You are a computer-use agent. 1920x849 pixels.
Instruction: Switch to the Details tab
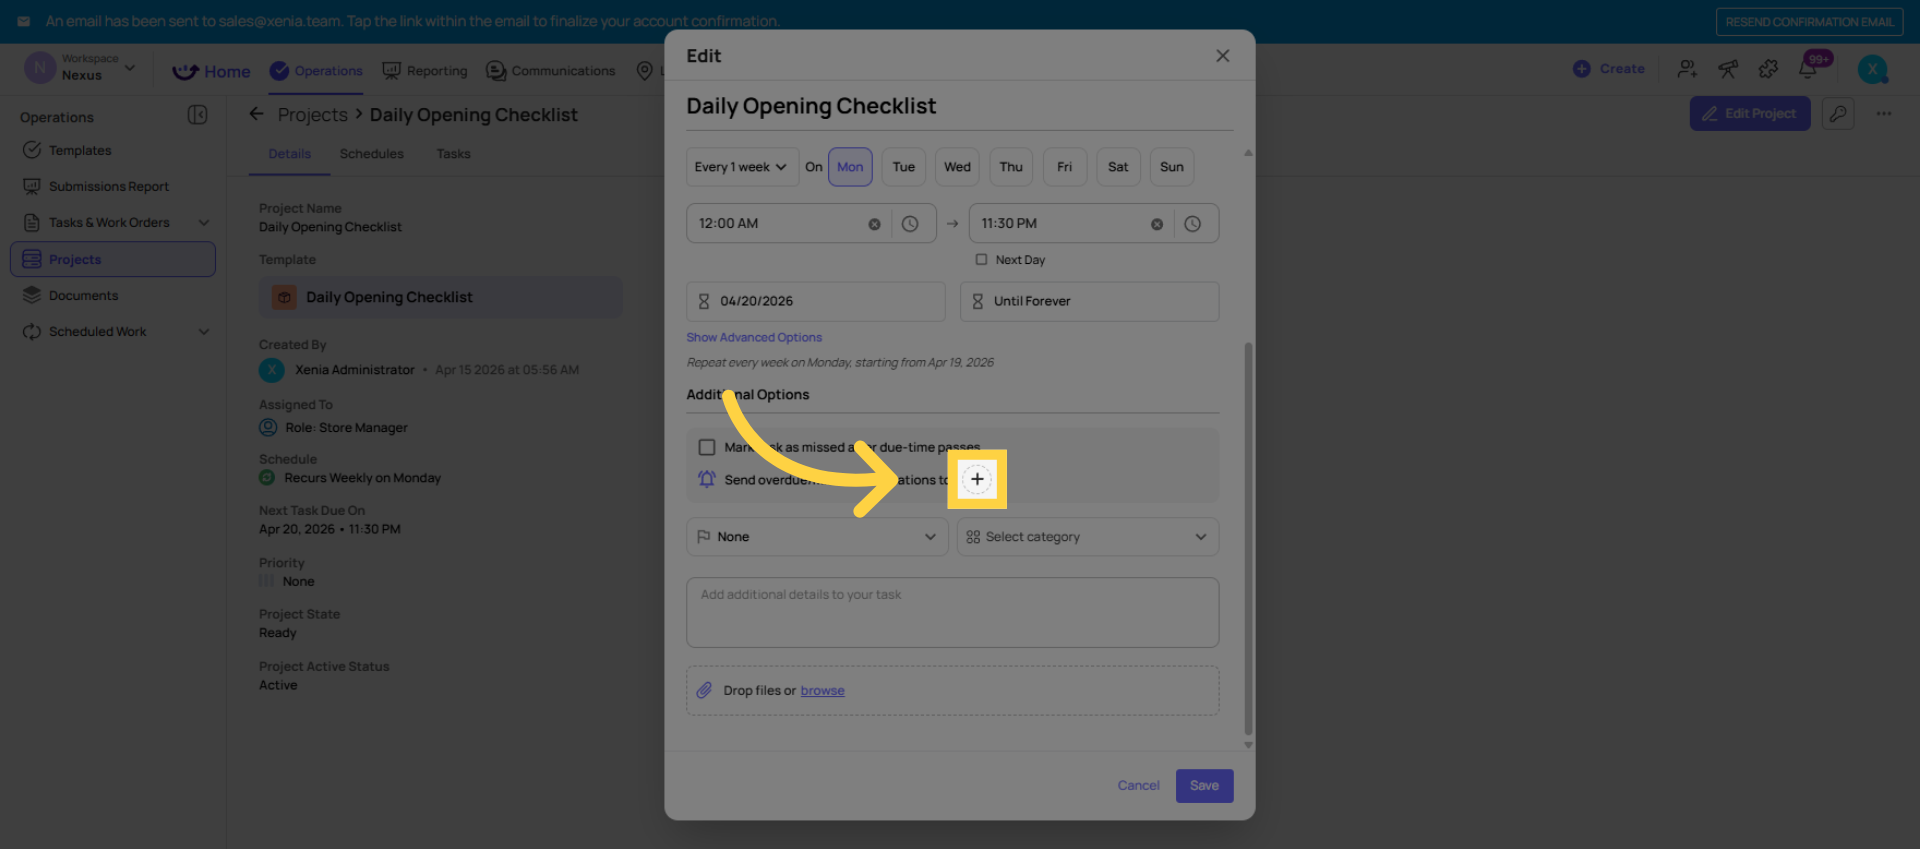point(290,154)
